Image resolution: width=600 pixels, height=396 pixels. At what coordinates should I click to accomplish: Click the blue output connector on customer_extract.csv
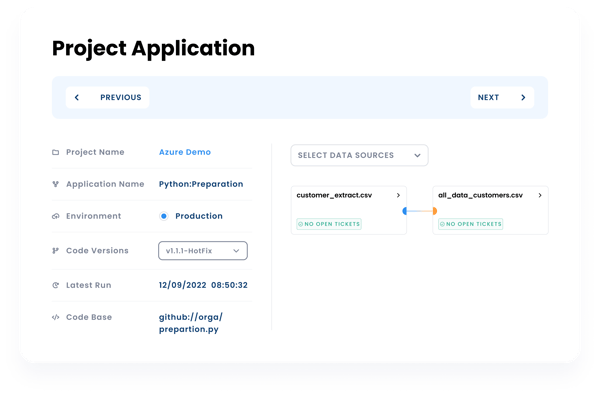coord(404,211)
